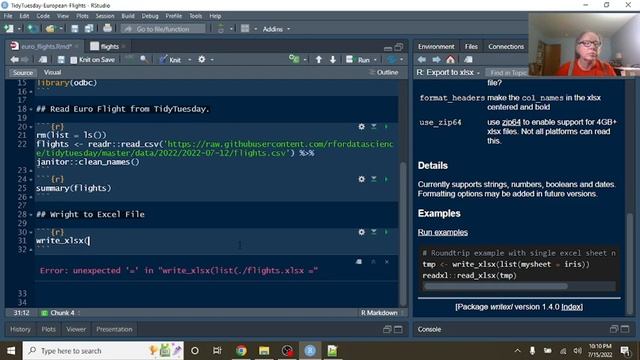
Task: Click the insert new code chunk icon
Action: coord(294,60)
